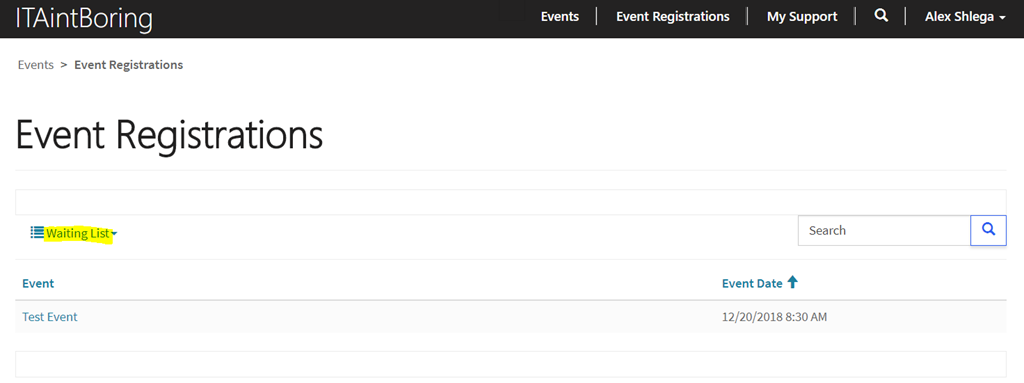Click the Event Registrations breadcrumb item
This screenshot has height=383, width=1024.
(x=129, y=65)
